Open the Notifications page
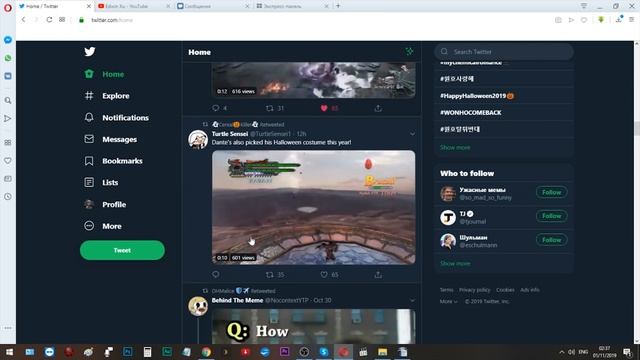640x360 pixels. 116,118
